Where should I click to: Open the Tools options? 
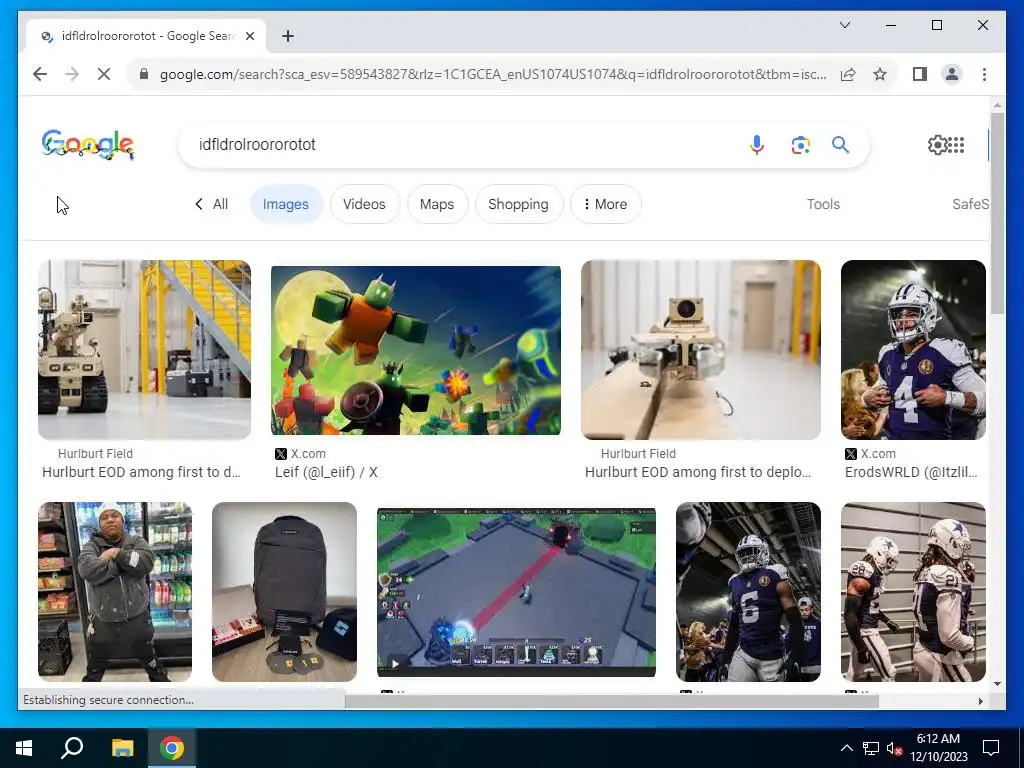[823, 204]
